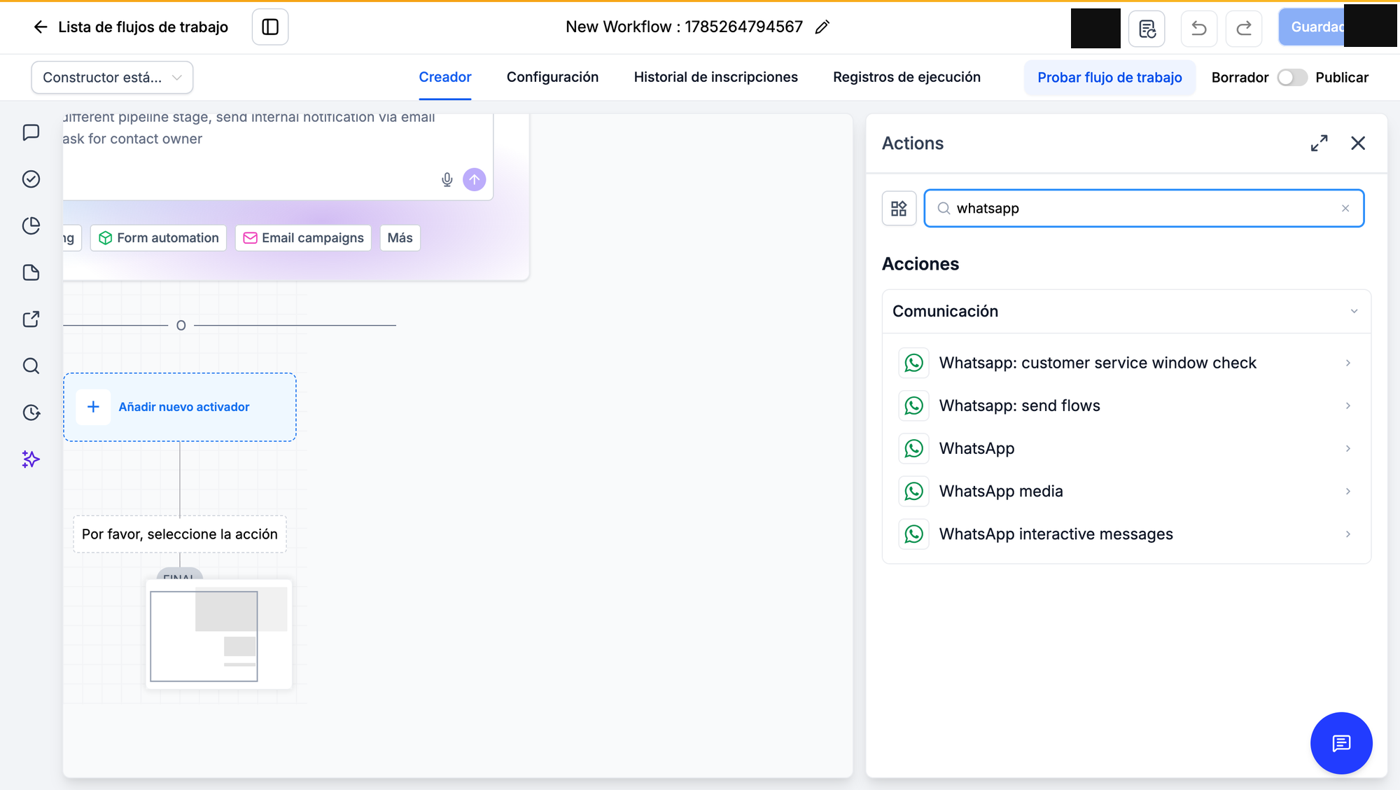
Task: Click the canvas minimap thumbnail
Action: 219,635
